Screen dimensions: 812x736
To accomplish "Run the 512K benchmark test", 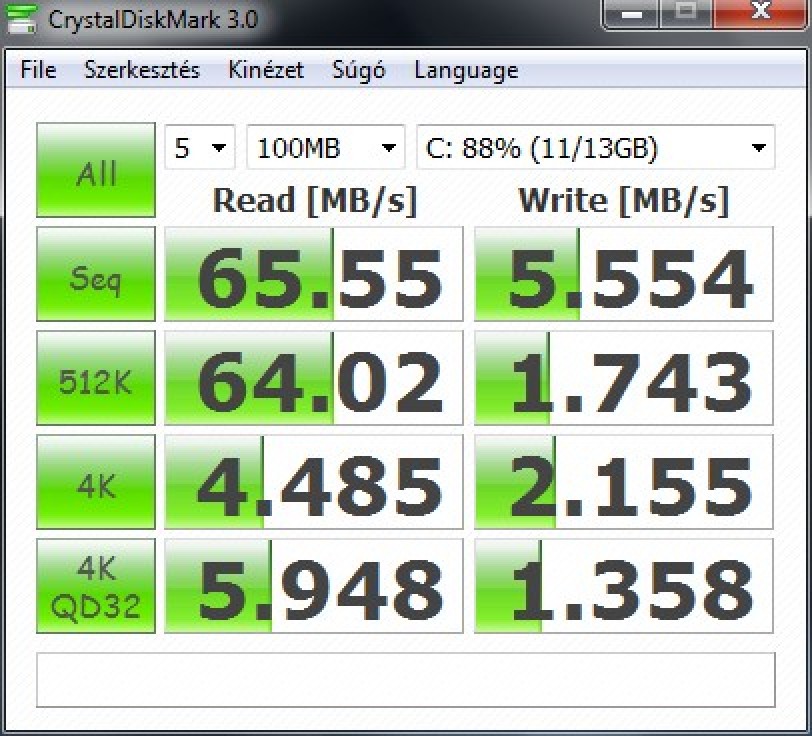I will click(x=96, y=378).
